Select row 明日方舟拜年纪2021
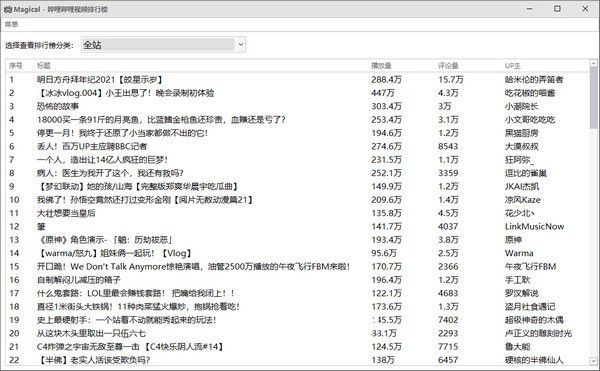 pyautogui.click(x=298, y=80)
